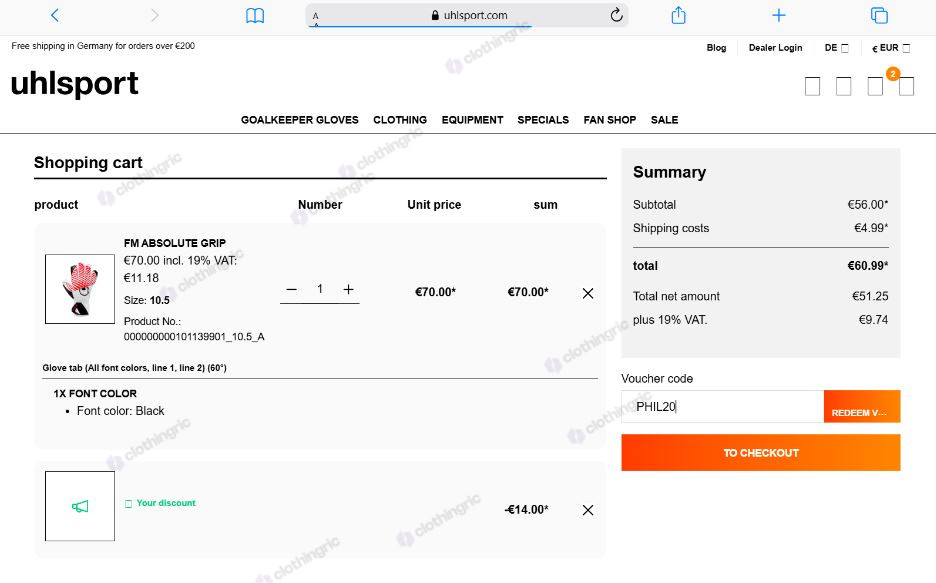Show all tabs with the tabs overview icon
This screenshot has height=583, width=936.
[x=879, y=15]
